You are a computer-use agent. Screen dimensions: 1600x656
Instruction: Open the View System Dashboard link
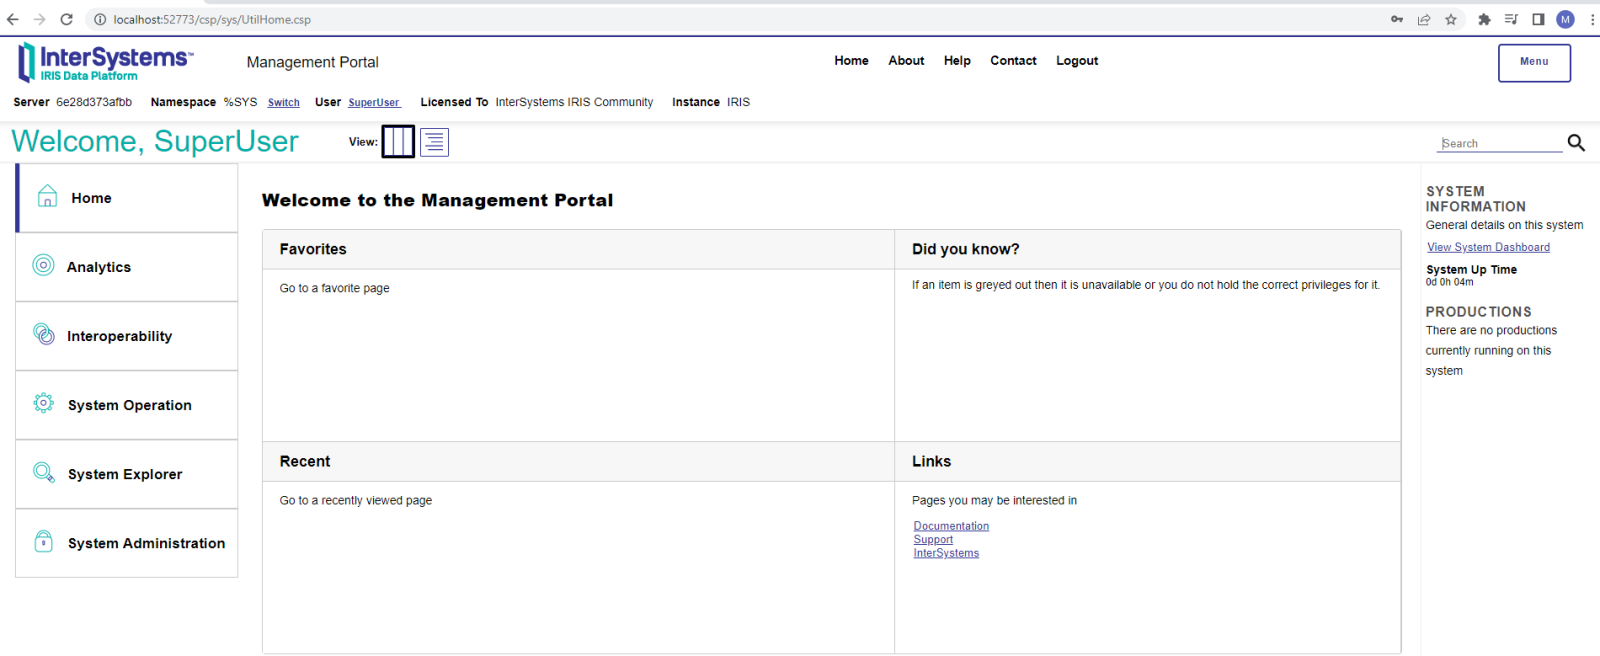click(1488, 247)
